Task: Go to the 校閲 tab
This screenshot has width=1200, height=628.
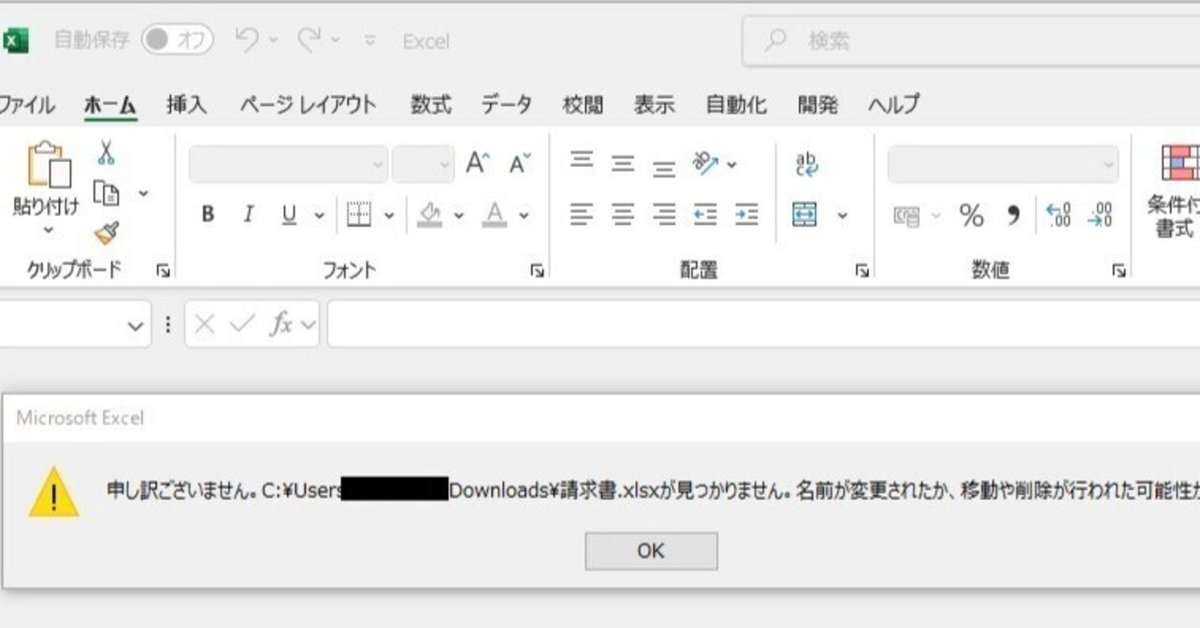Action: click(x=583, y=104)
